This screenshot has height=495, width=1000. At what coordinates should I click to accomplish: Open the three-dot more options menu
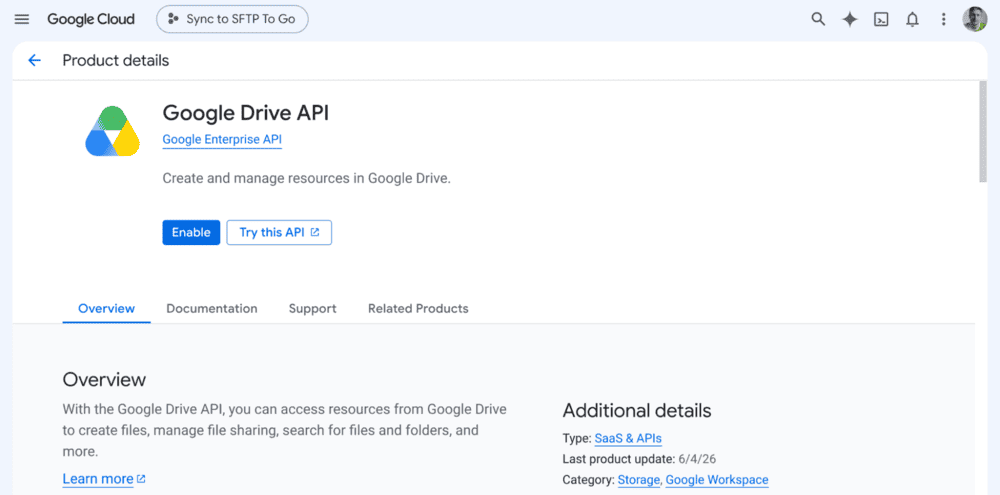click(x=944, y=19)
